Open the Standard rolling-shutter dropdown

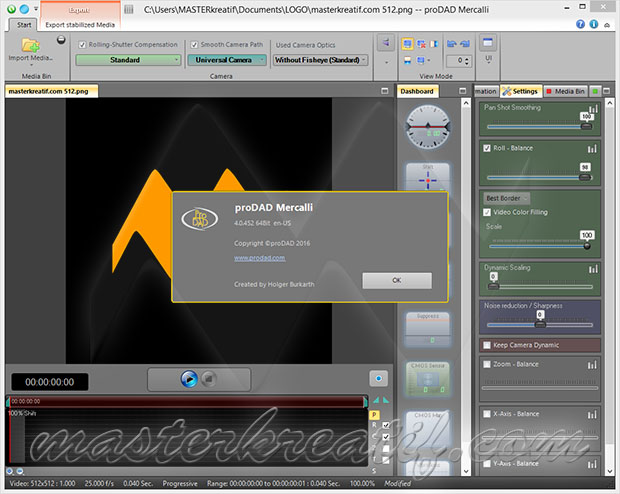(128, 60)
